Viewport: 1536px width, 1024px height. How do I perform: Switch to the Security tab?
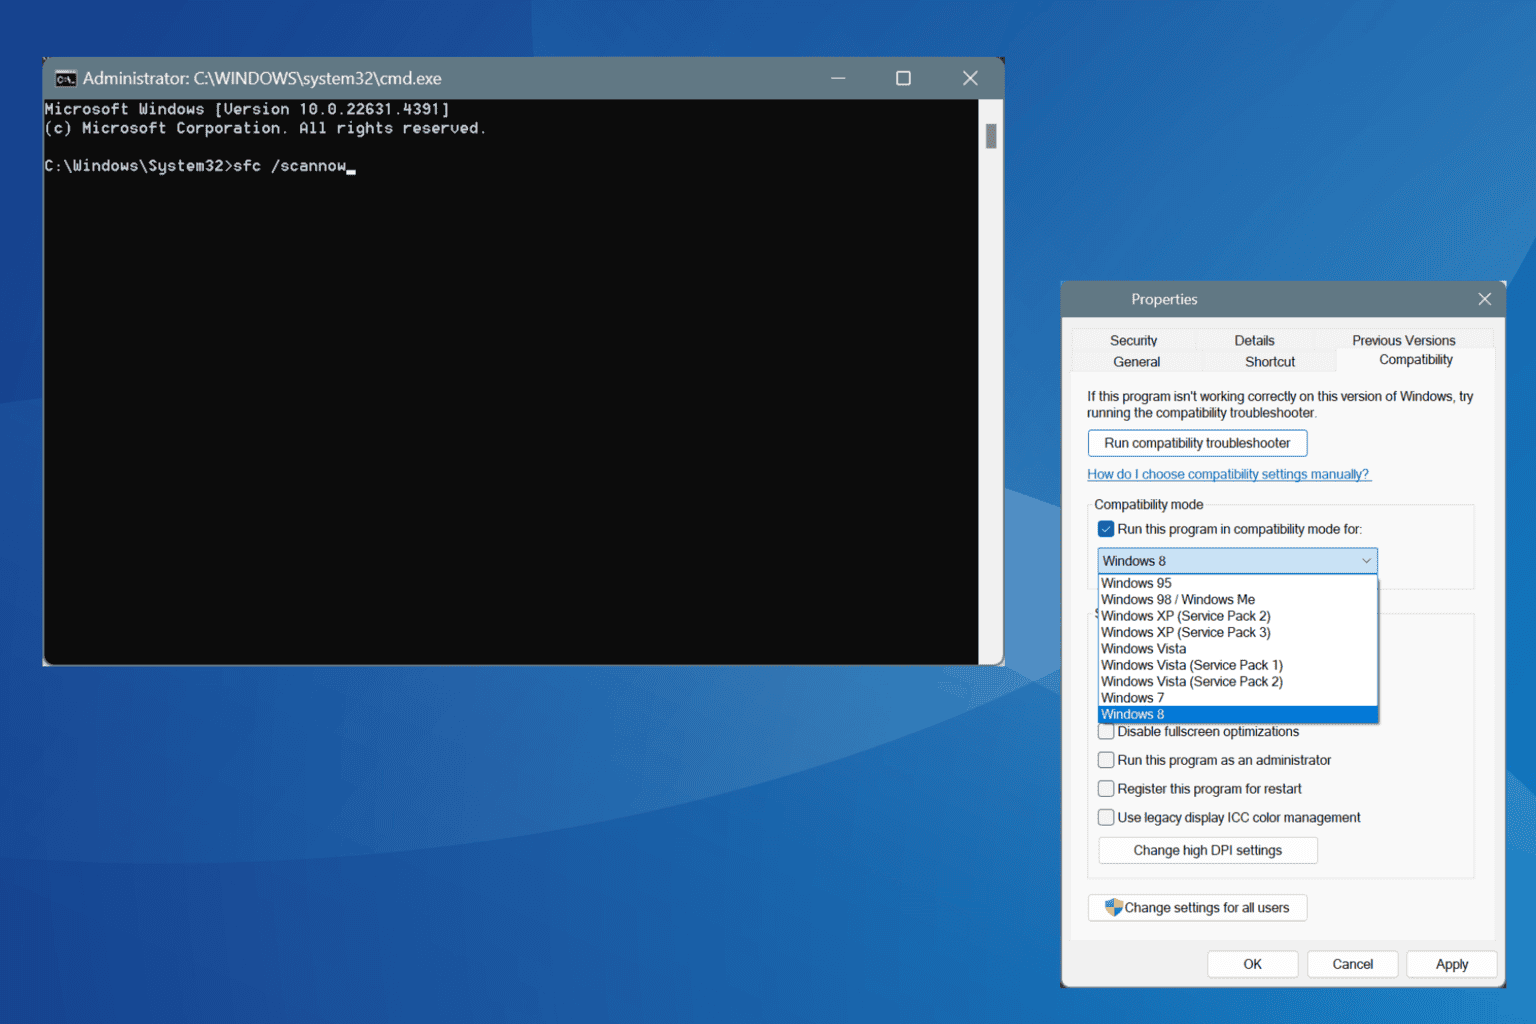pos(1133,340)
